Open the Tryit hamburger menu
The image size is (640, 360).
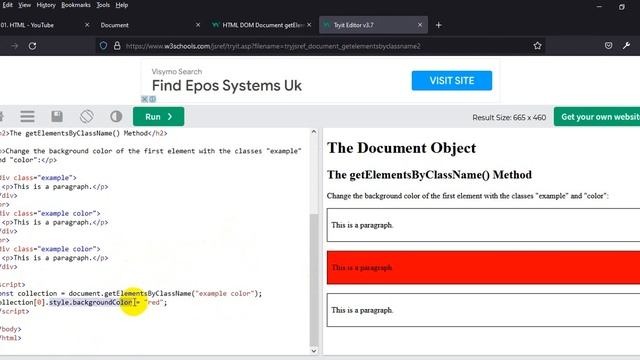click(27, 116)
